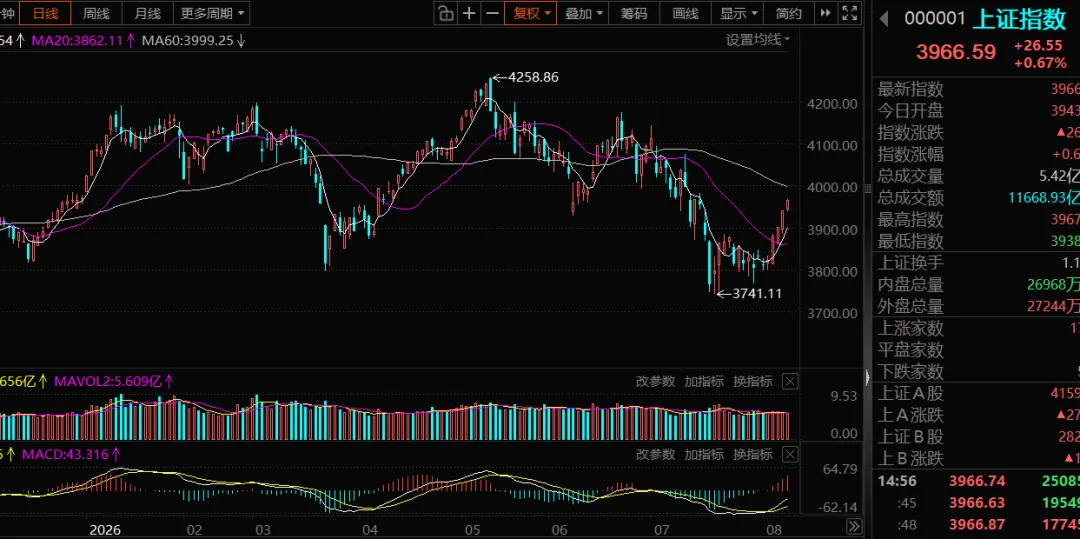Viewport: 1080px width, 539px height.
Task: Click double chevron icon at trade list bottom
Action: [853, 527]
